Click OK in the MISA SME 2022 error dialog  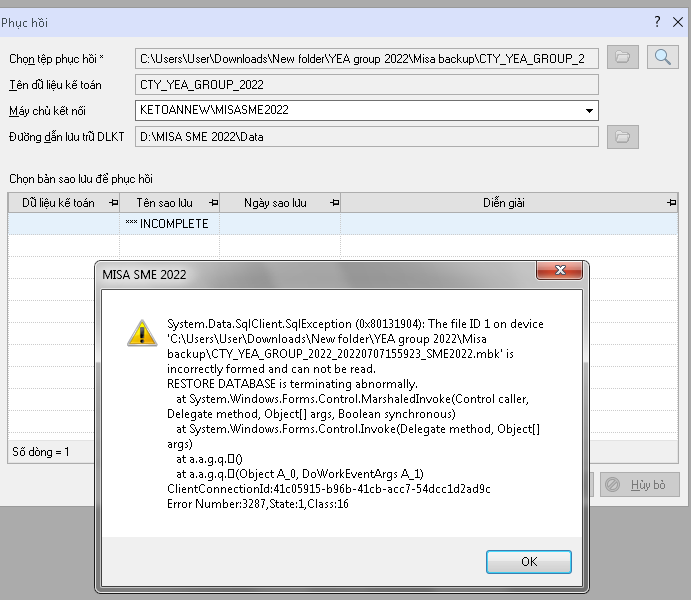[528, 562]
